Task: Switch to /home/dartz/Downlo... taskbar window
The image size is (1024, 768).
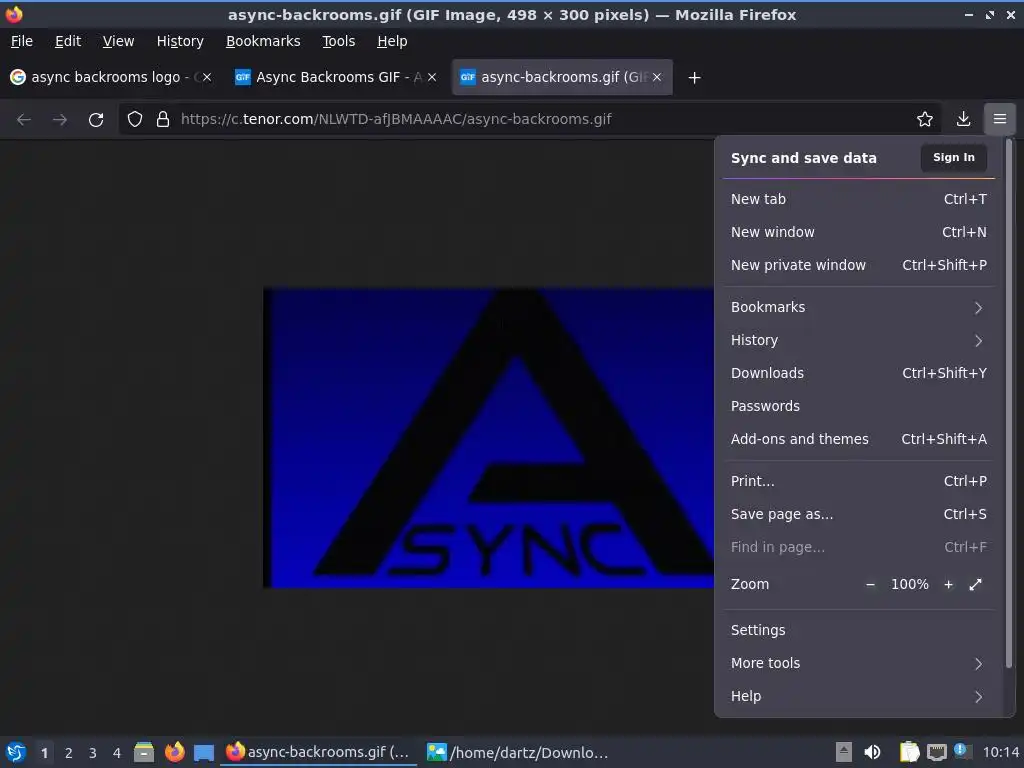Action: (x=517, y=752)
